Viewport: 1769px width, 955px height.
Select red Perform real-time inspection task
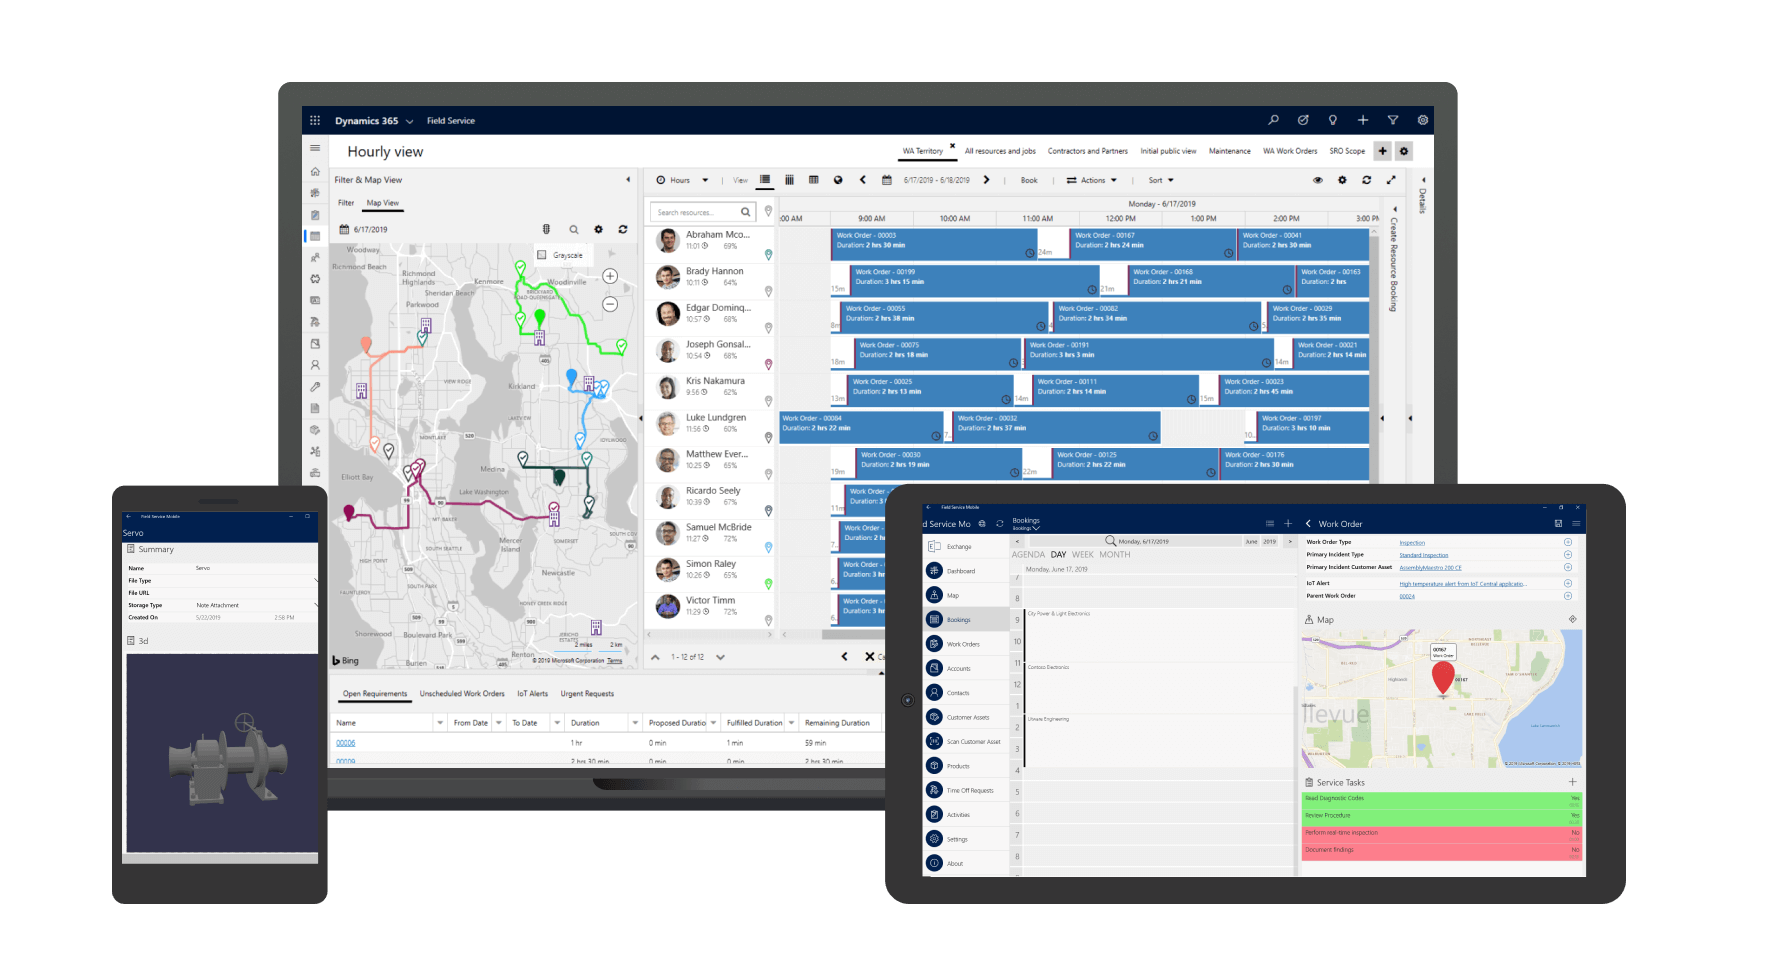tap(1442, 834)
